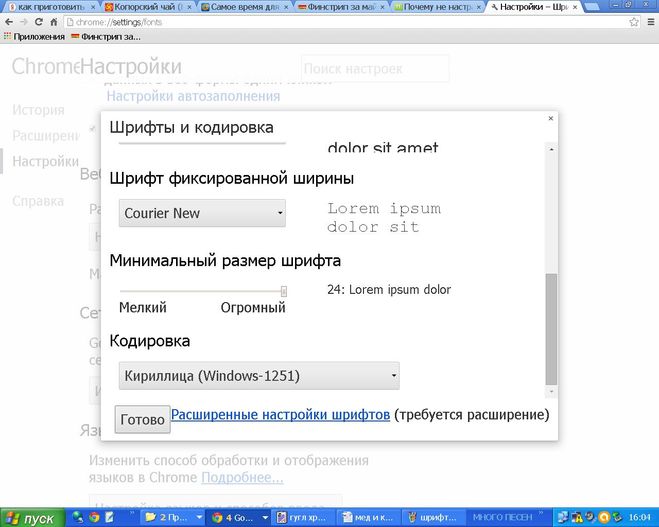Click the 16:04 taskbar clock
The image size is (659, 527).
(640, 517)
